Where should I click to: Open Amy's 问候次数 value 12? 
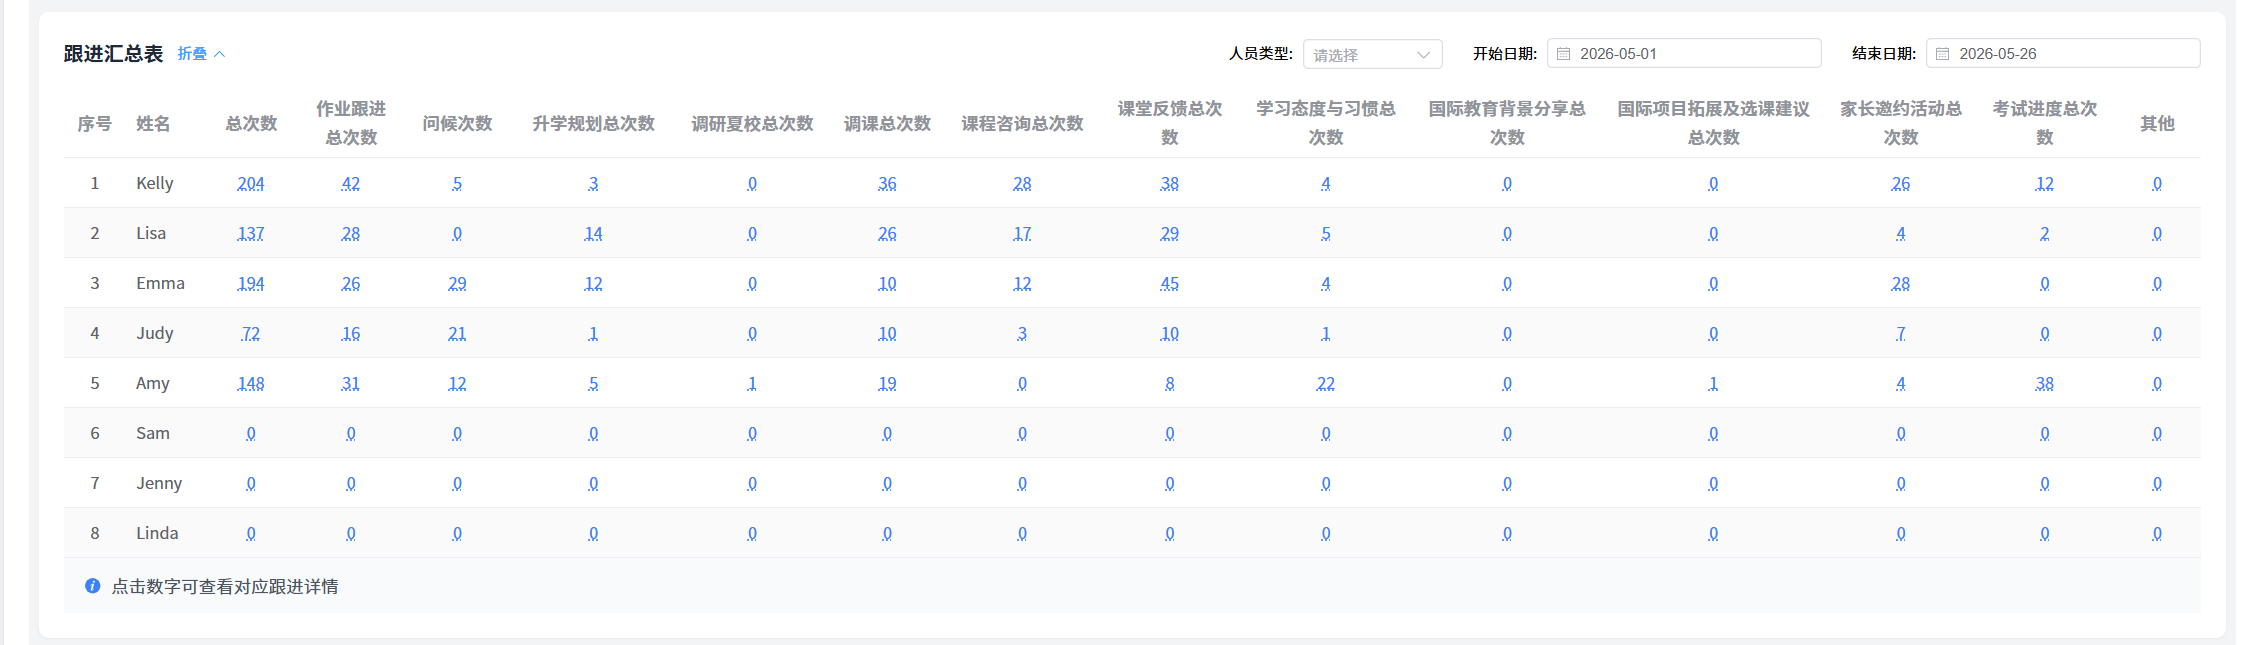pos(457,384)
